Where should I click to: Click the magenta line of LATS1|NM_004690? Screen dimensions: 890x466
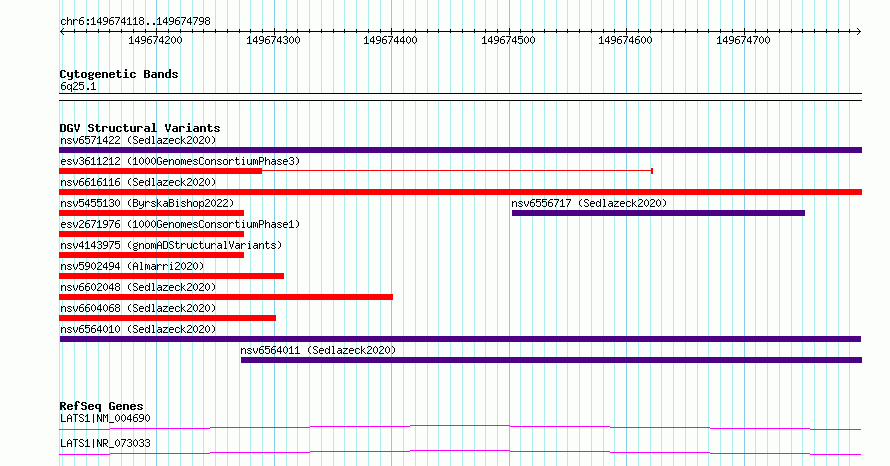(x=460, y=427)
